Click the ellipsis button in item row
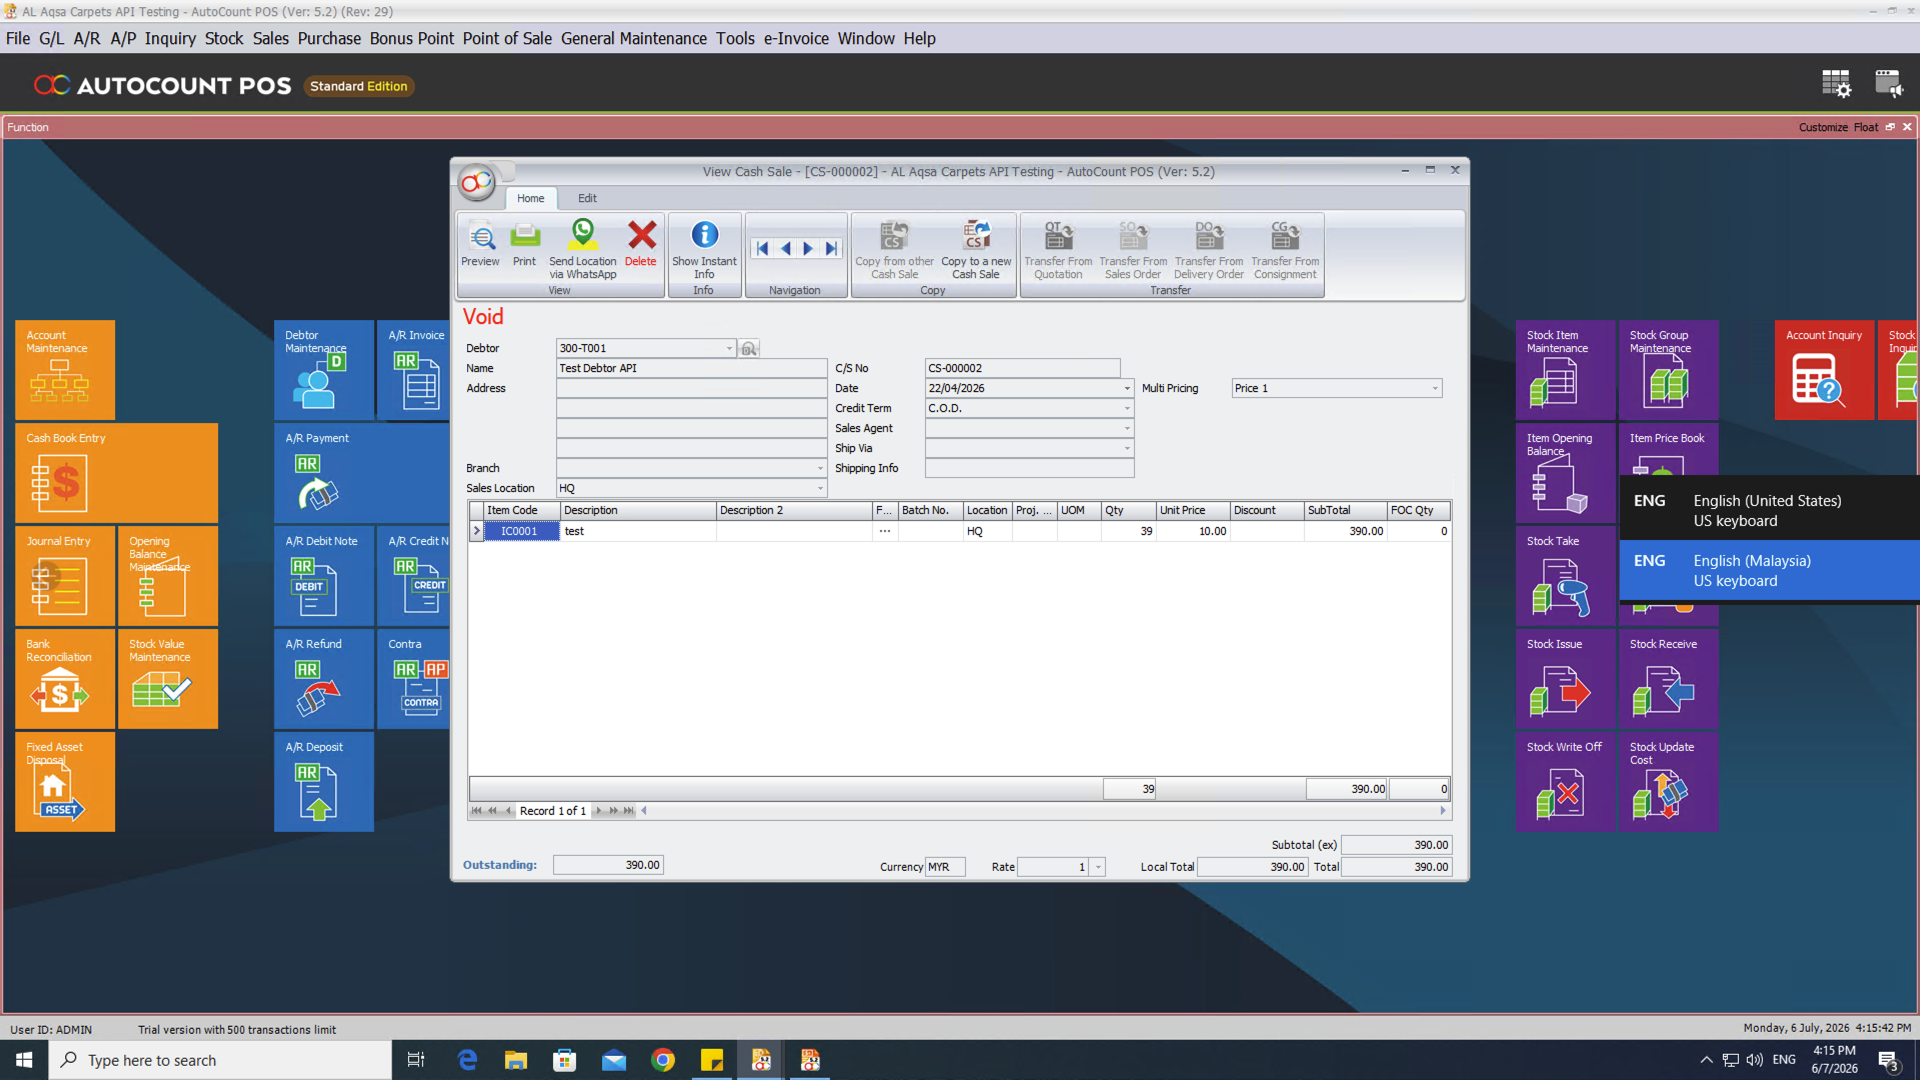 pos(885,531)
